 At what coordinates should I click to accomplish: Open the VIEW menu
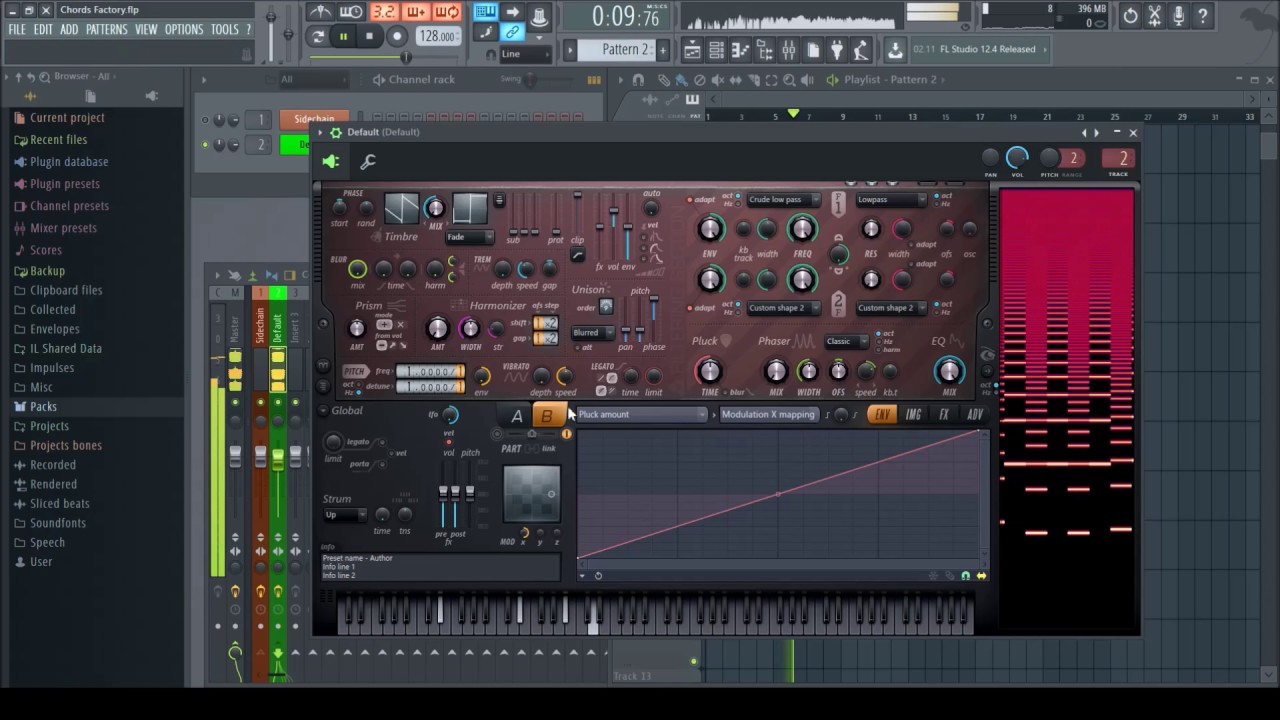146,30
